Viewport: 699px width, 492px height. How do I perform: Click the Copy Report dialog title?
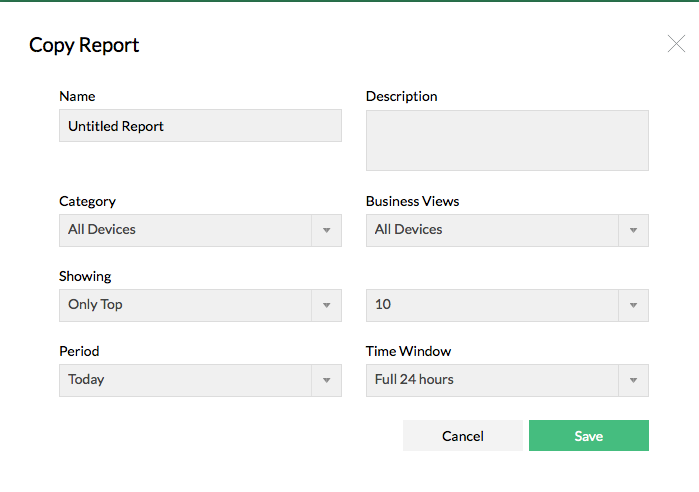coord(84,45)
